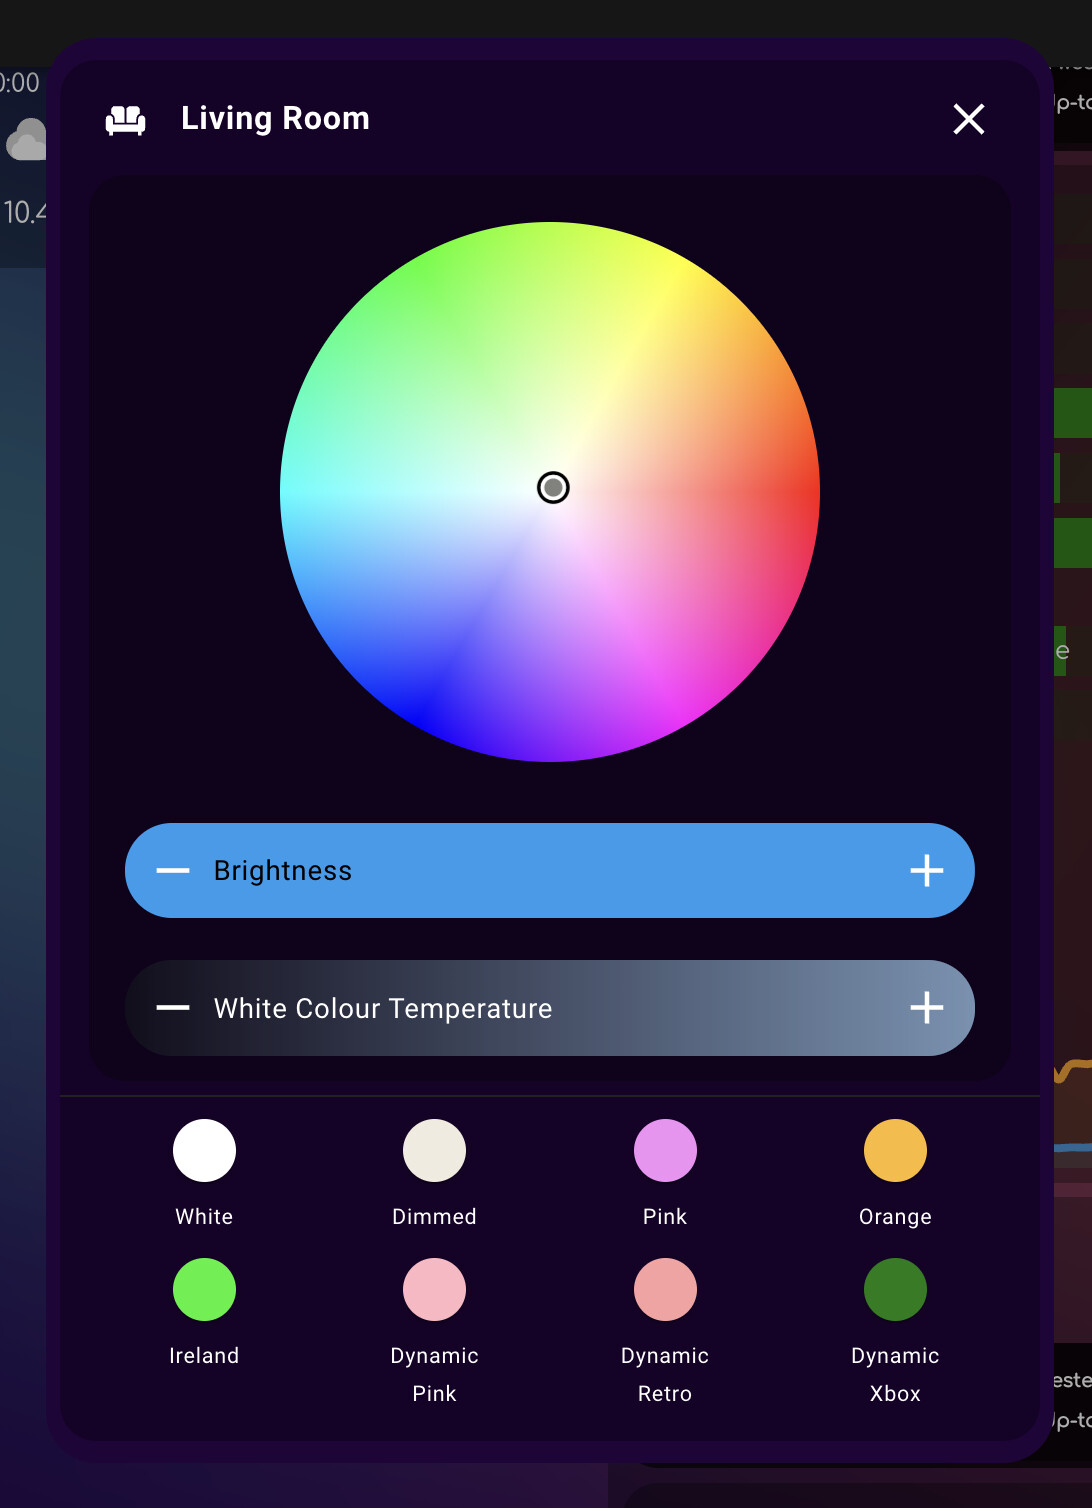Click the circular selector on the color wheel
The width and height of the screenshot is (1092, 1508).
[x=554, y=487]
